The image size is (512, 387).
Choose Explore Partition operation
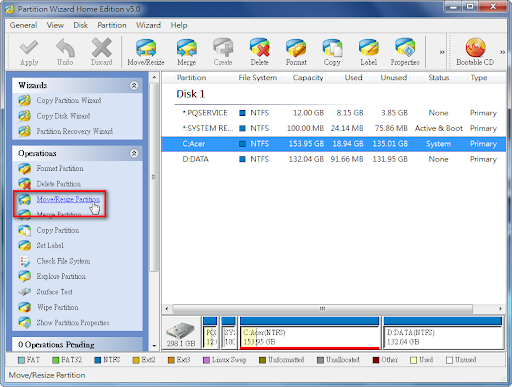[61, 276]
